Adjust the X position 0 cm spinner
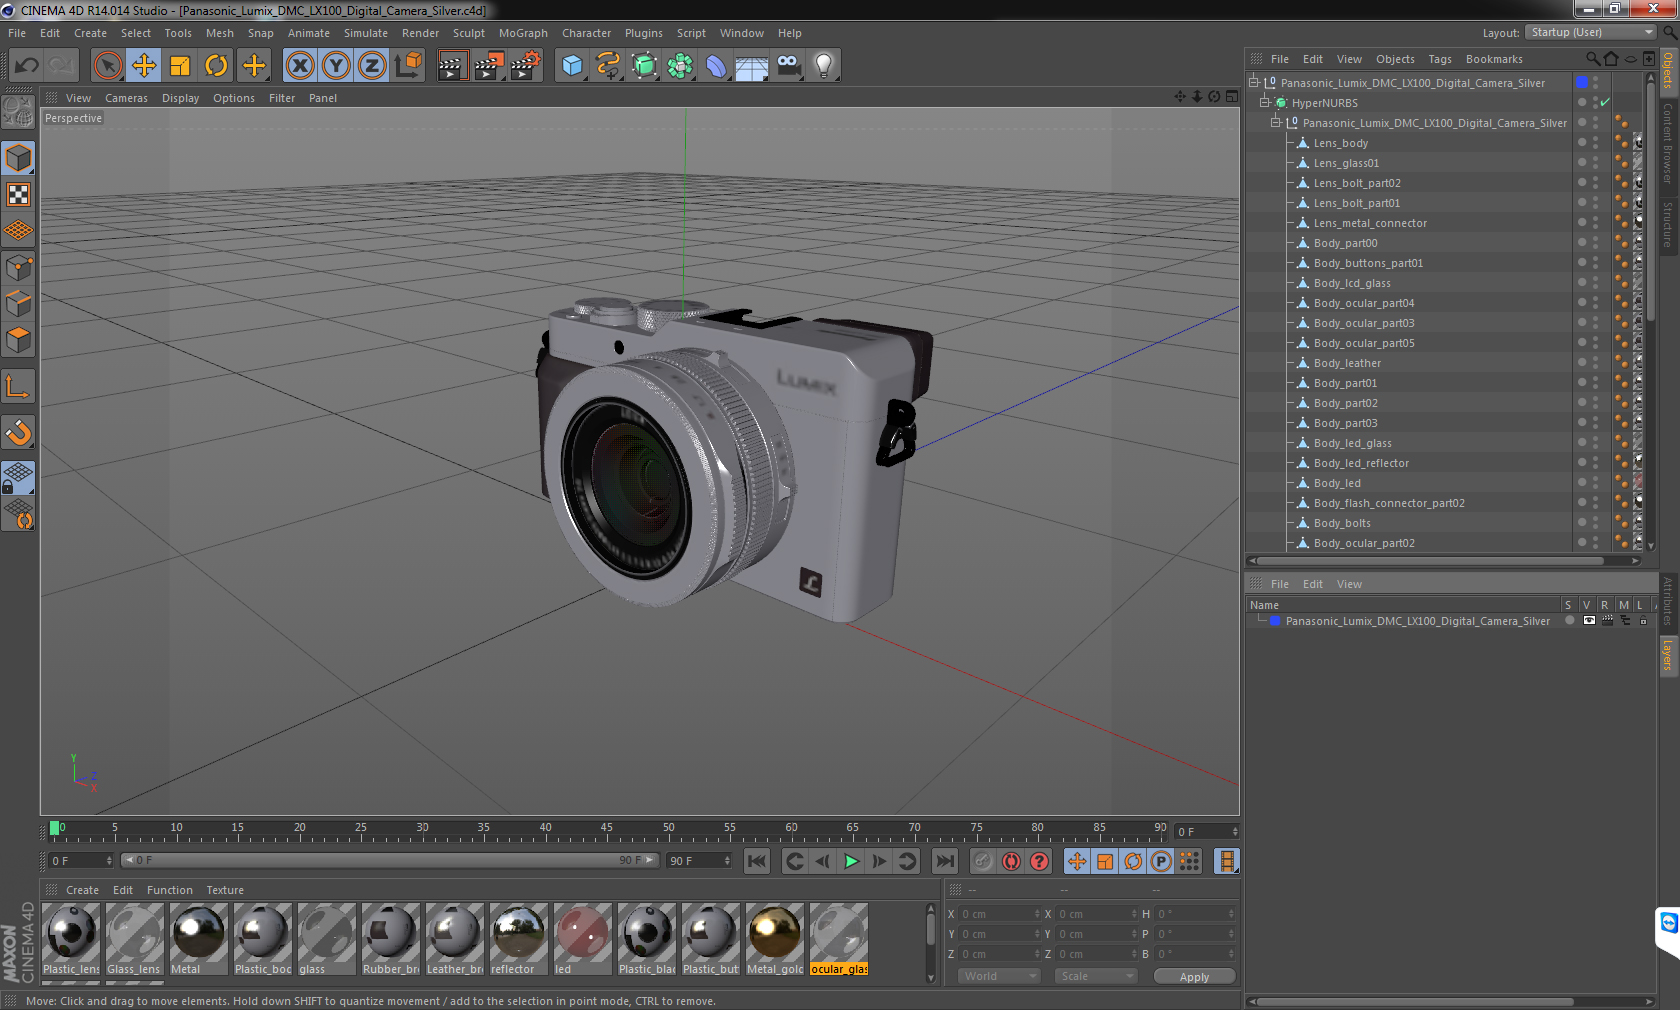This screenshot has width=1680, height=1010. [1037, 914]
